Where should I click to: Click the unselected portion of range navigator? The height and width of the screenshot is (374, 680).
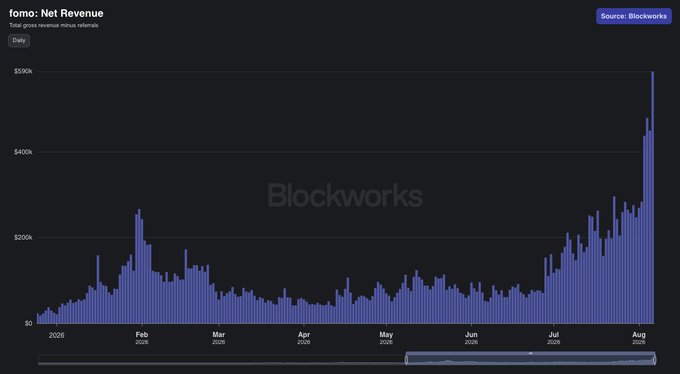click(221, 360)
